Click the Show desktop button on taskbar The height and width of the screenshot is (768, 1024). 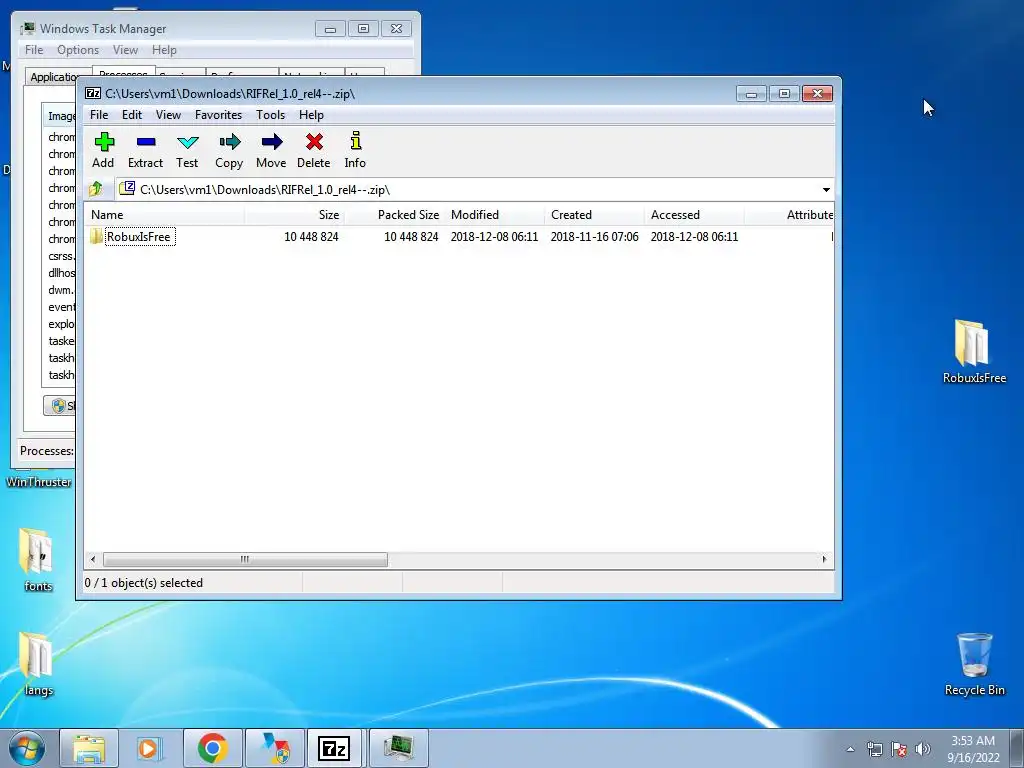click(1017, 749)
